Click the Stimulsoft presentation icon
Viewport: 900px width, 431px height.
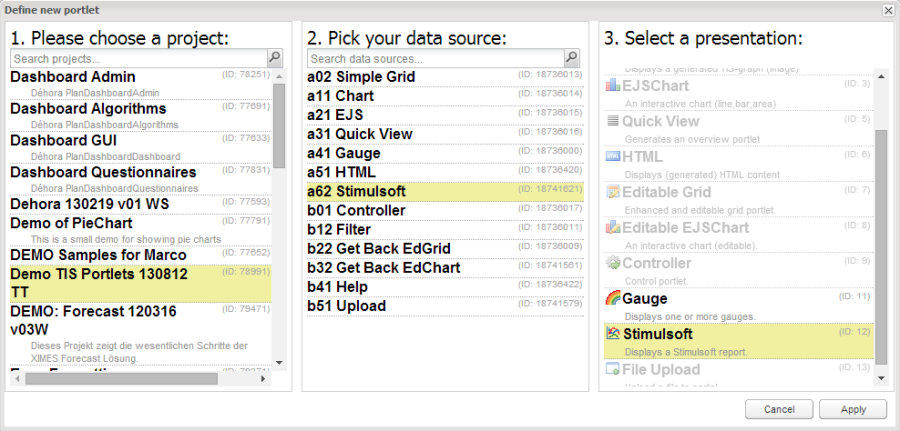[x=613, y=334]
